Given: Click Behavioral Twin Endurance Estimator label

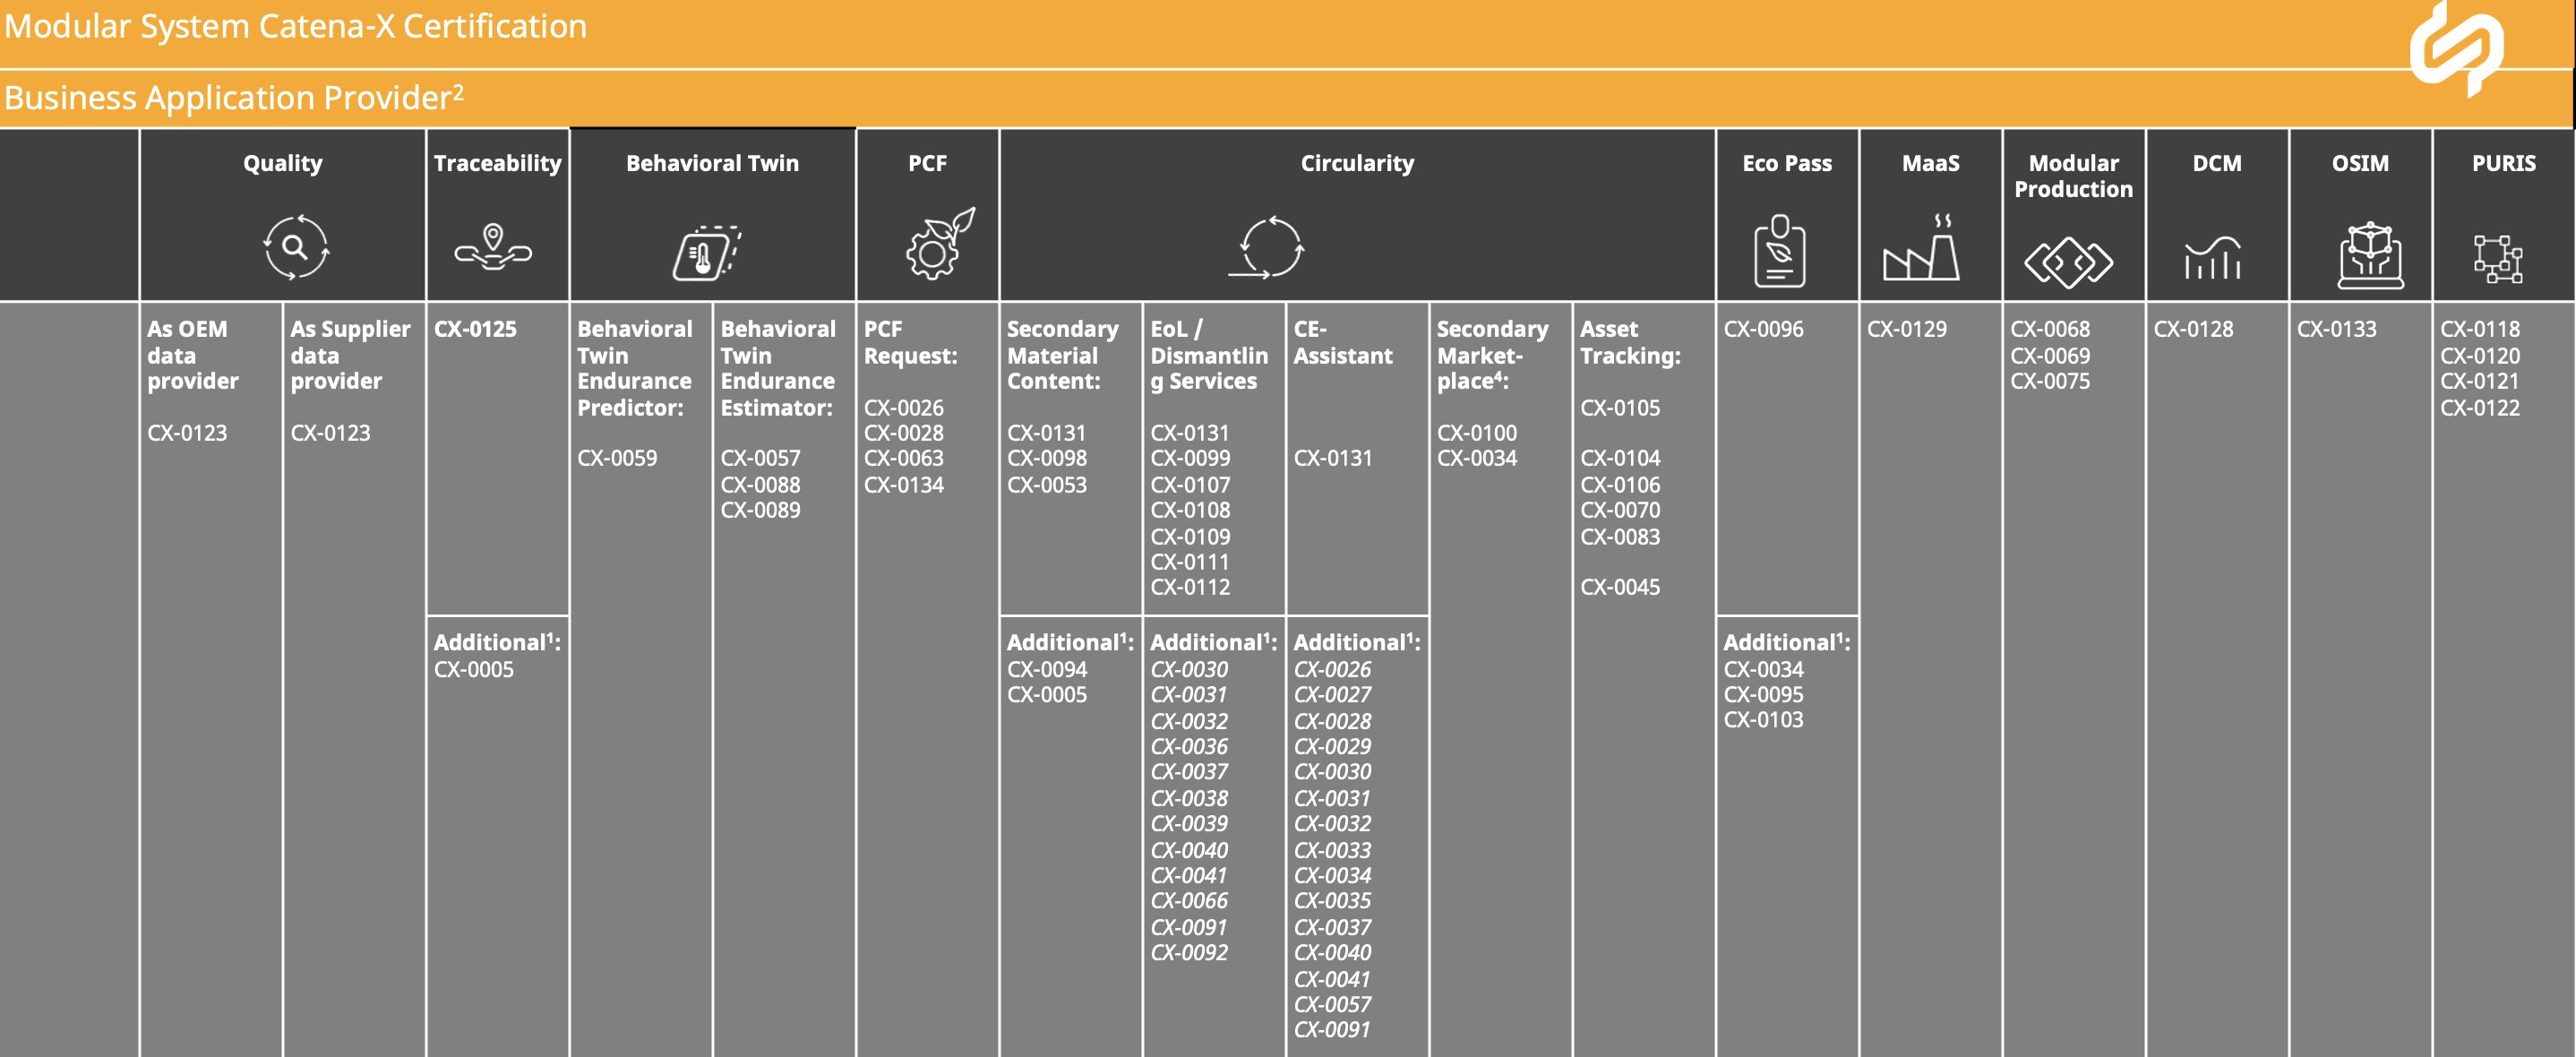Looking at the screenshot, I should pyautogui.click(x=778, y=368).
